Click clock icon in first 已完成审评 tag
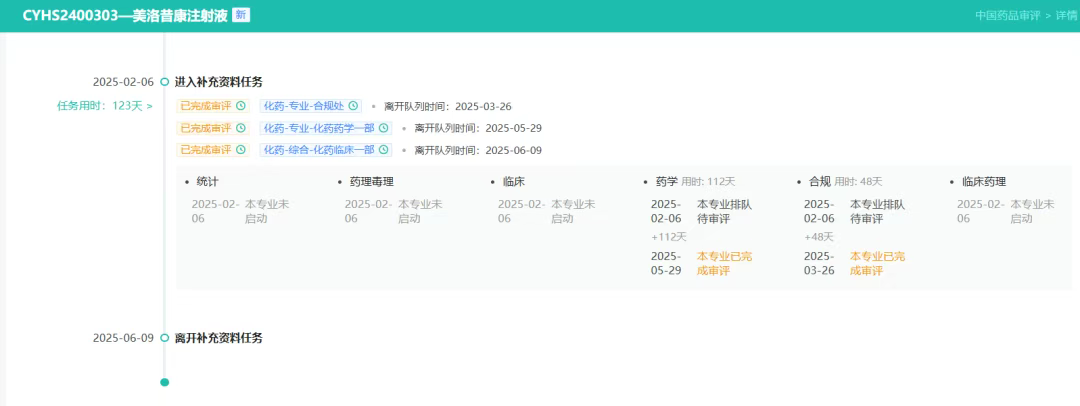The height and width of the screenshot is (406, 1080). (240, 106)
